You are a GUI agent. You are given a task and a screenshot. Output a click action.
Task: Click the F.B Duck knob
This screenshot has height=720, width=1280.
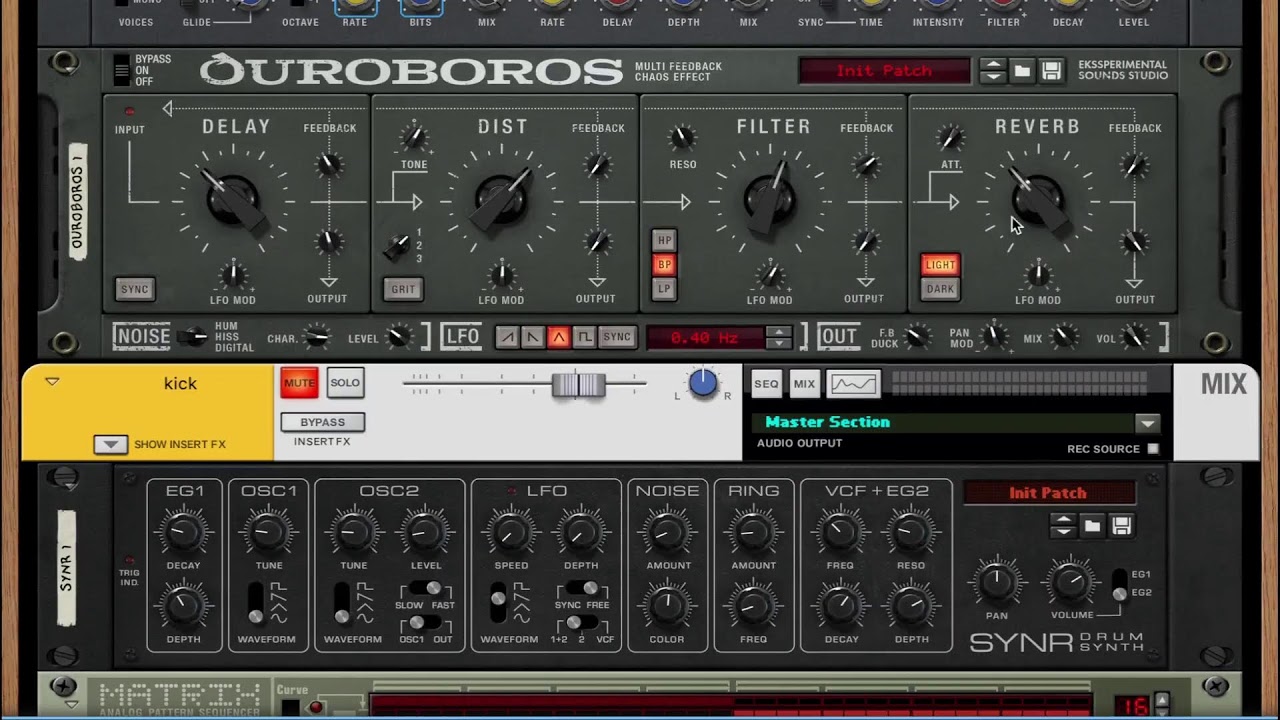click(916, 337)
